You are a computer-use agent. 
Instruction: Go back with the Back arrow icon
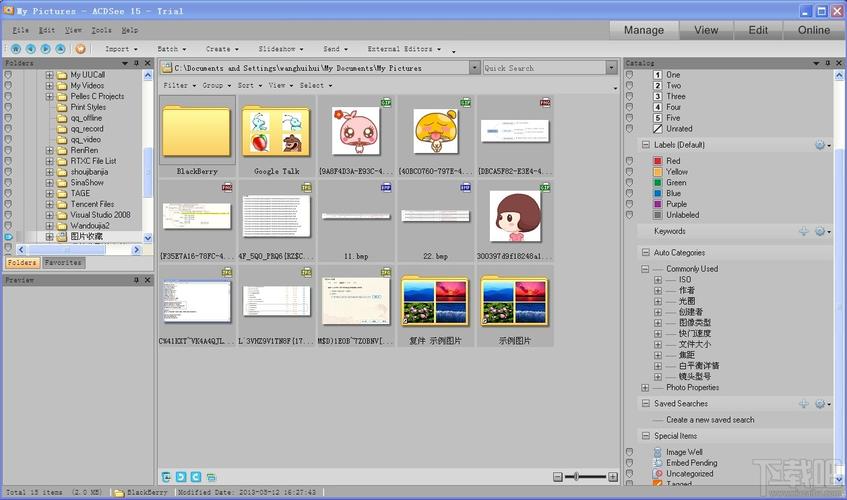coord(31,49)
